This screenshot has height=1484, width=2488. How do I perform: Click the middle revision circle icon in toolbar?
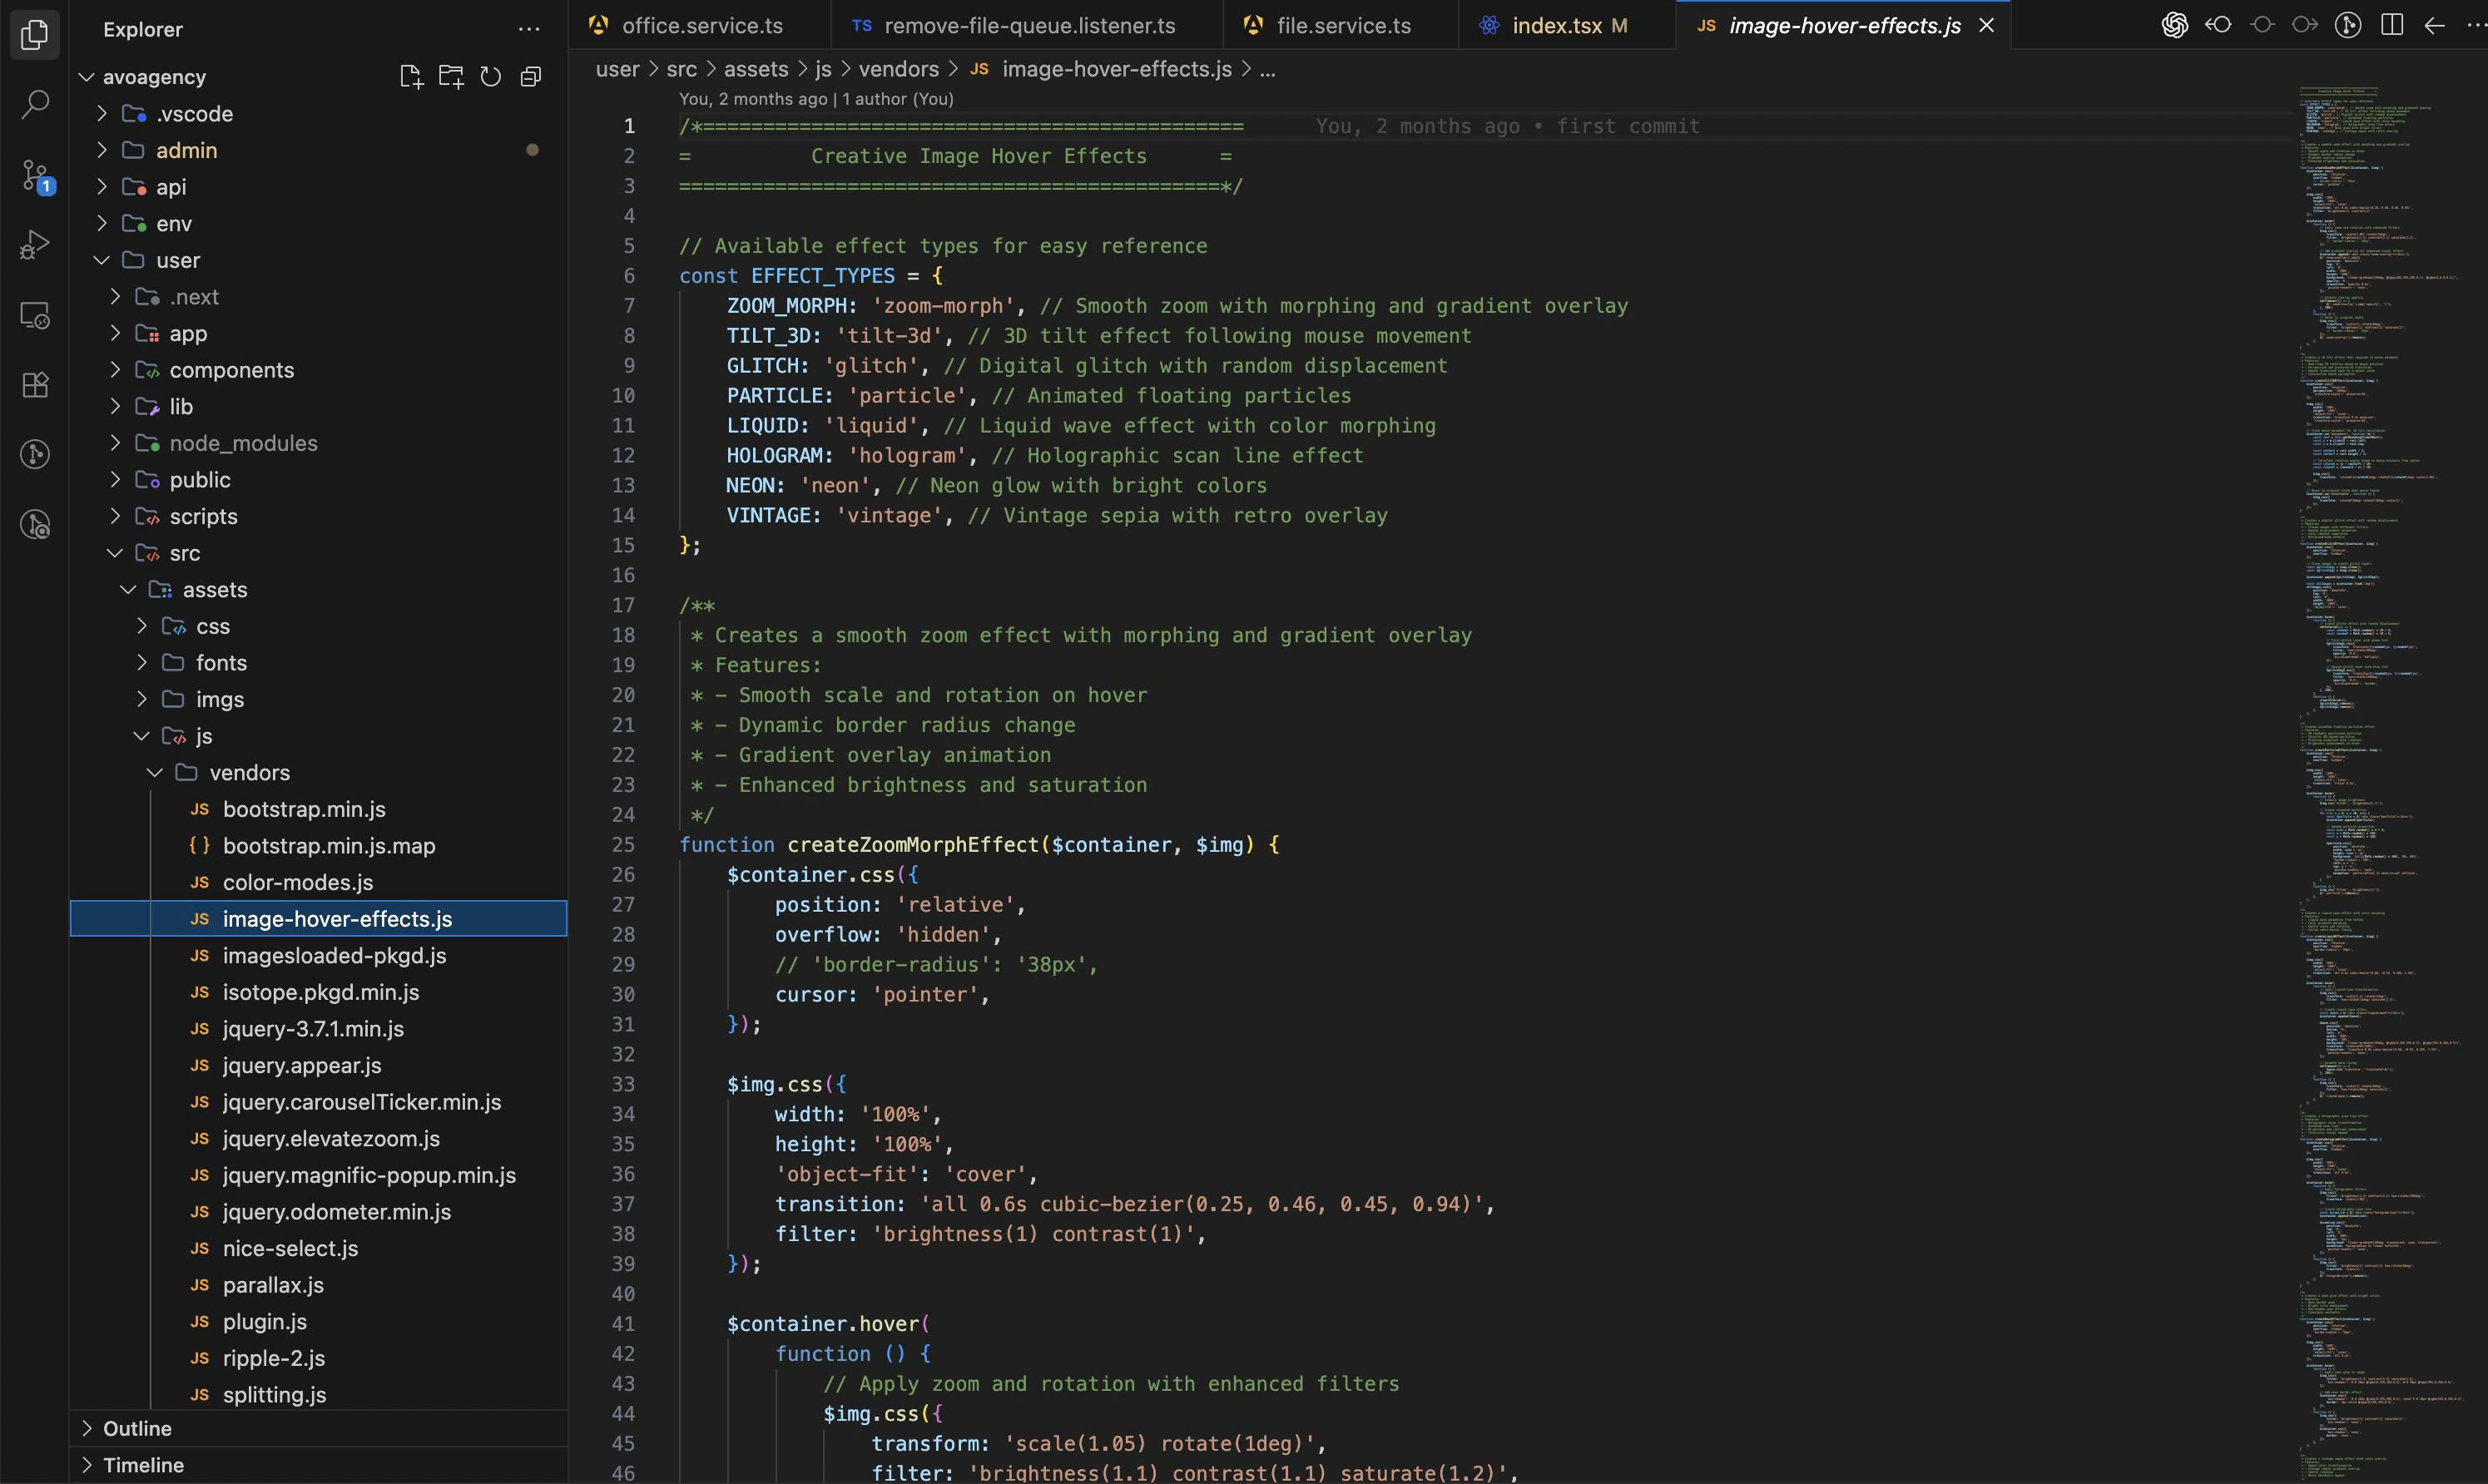(x=2262, y=25)
